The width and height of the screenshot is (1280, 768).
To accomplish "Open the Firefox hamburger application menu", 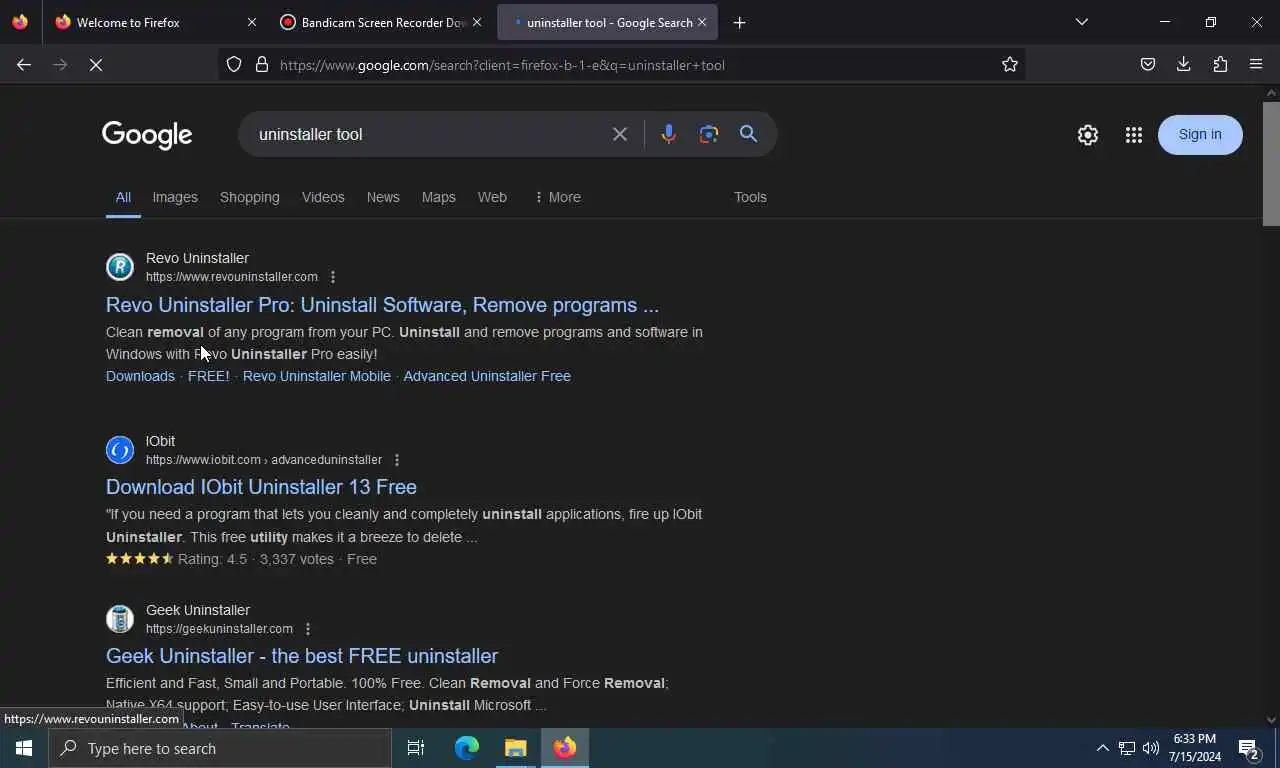I will pos(1256,65).
